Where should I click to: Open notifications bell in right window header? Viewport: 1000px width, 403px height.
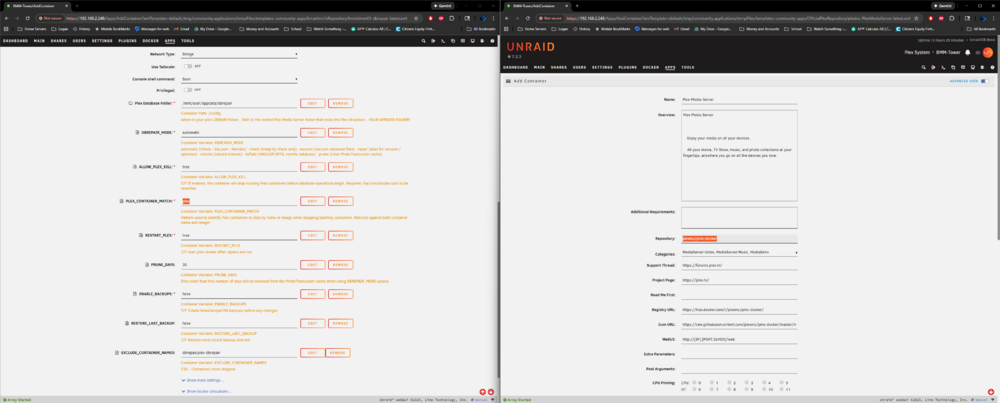tap(967, 52)
